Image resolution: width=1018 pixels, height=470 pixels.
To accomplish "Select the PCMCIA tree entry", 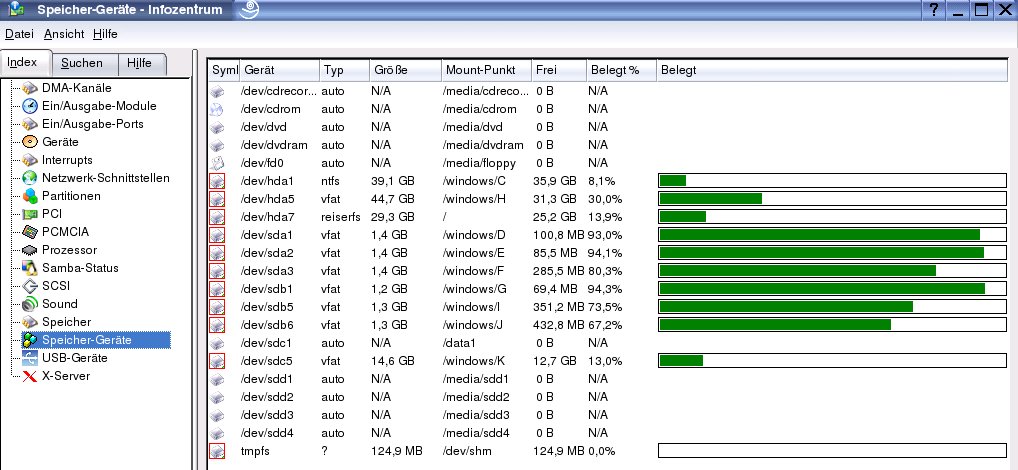I will tap(66, 232).
